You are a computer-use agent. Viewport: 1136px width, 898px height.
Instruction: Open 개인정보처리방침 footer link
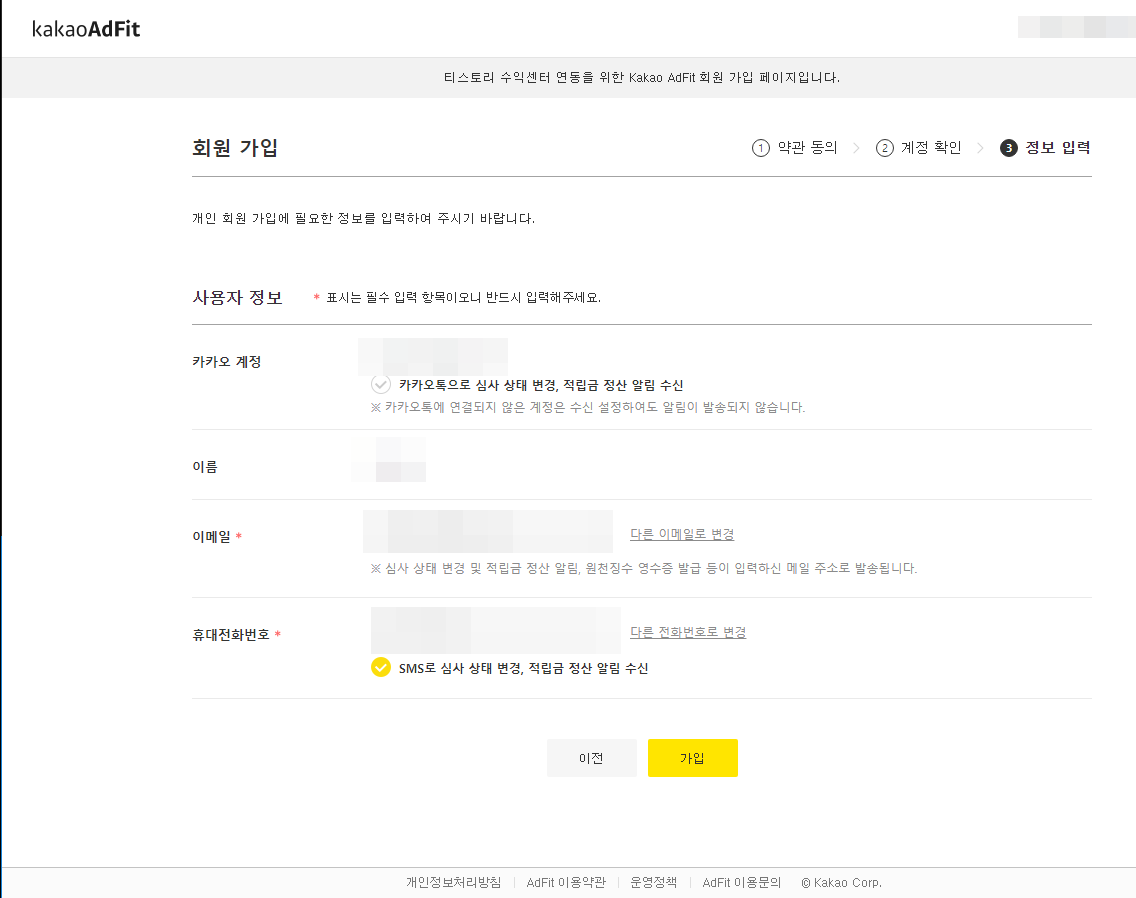pos(454,882)
